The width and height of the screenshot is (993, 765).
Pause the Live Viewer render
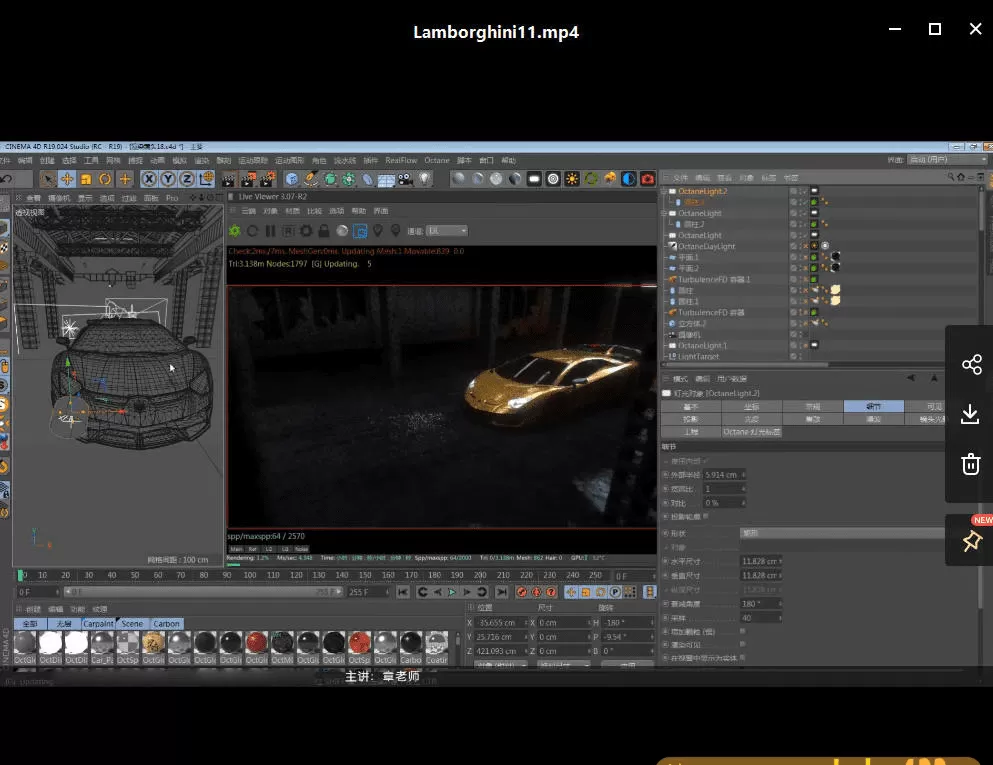click(x=268, y=230)
